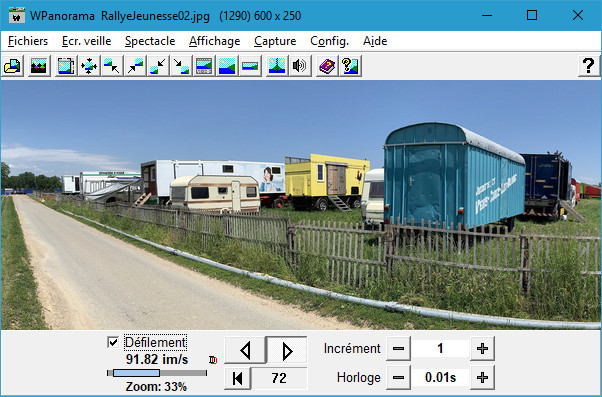
Task: Click the picture icon with arrow pointing to bottom-left
Action: pyautogui.click(x=158, y=66)
